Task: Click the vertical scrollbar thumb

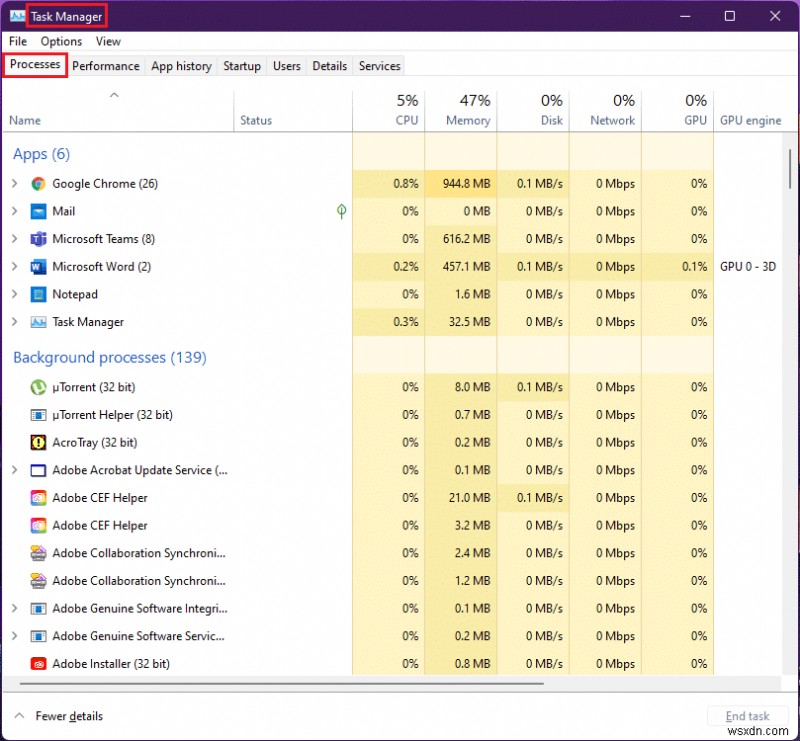Action: point(790,169)
